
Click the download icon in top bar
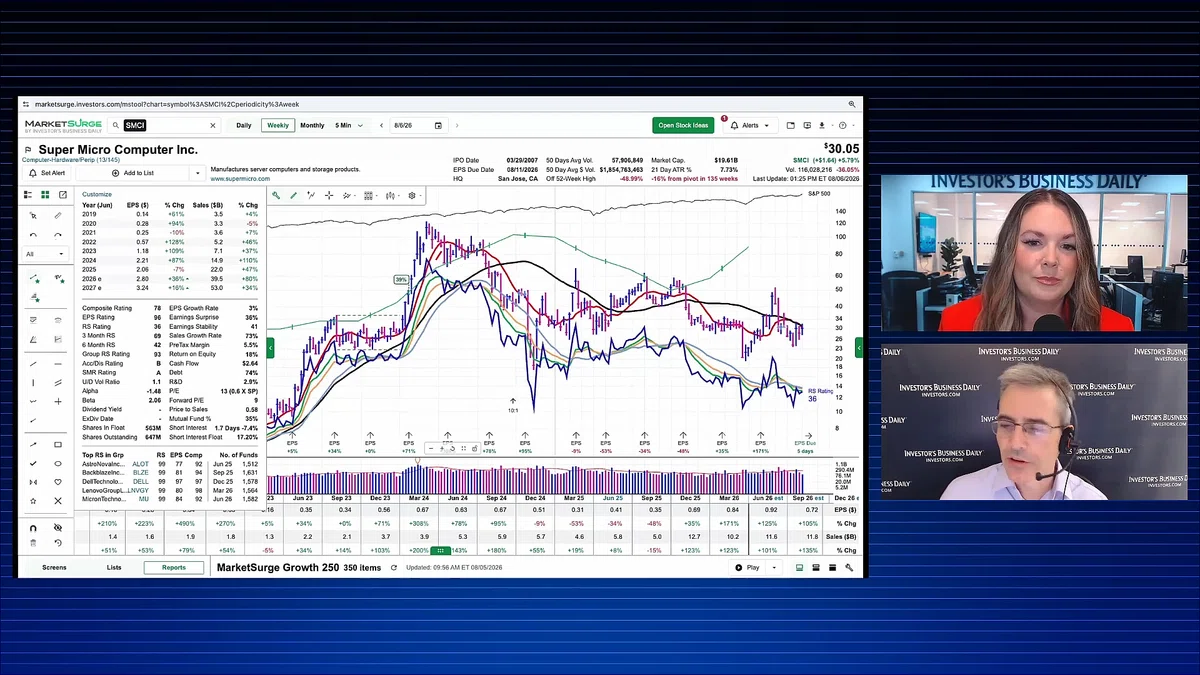(x=821, y=126)
